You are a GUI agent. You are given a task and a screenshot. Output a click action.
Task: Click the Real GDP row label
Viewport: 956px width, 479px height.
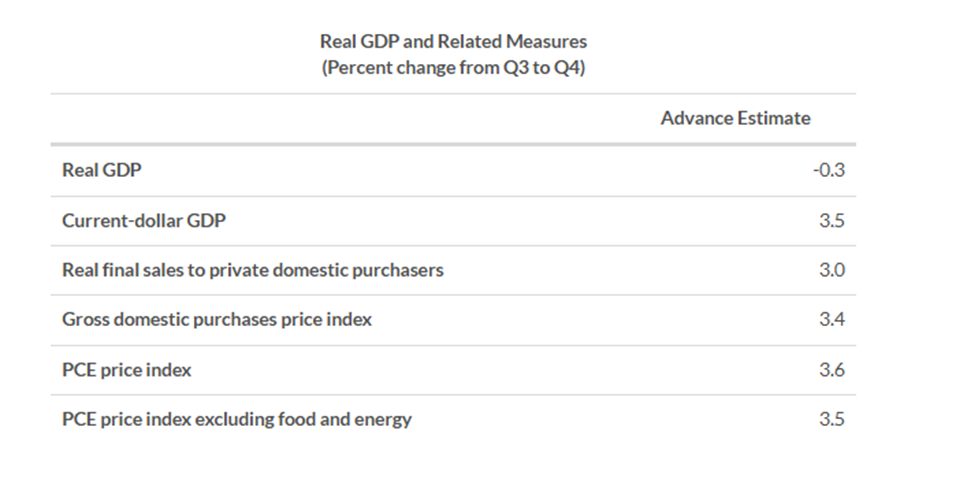(101, 170)
